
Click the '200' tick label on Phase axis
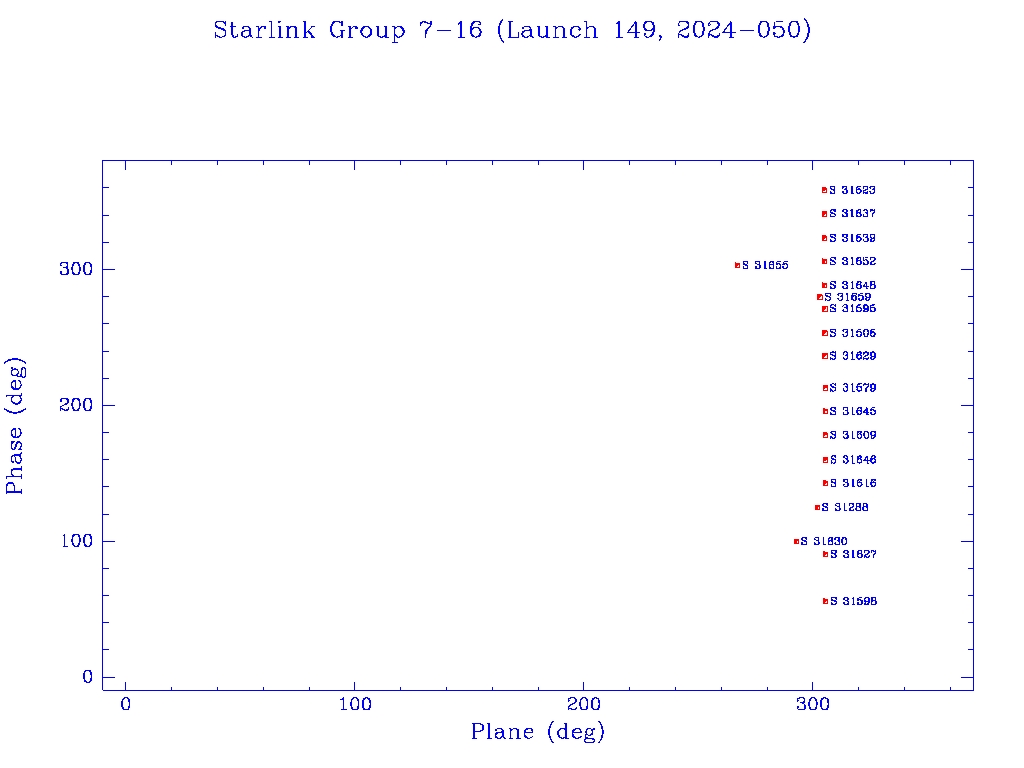76,405
